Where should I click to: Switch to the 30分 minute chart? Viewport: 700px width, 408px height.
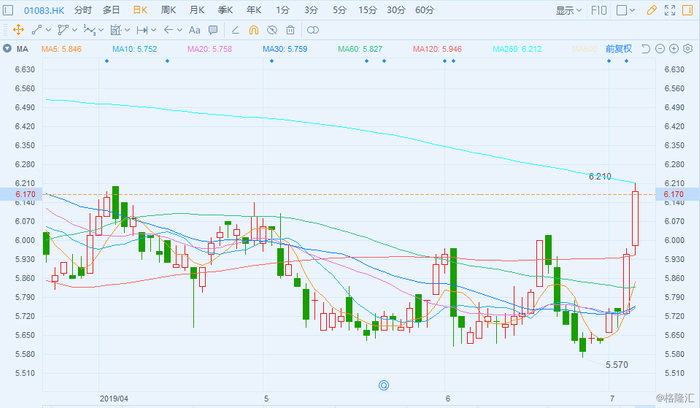[x=396, y=10]
